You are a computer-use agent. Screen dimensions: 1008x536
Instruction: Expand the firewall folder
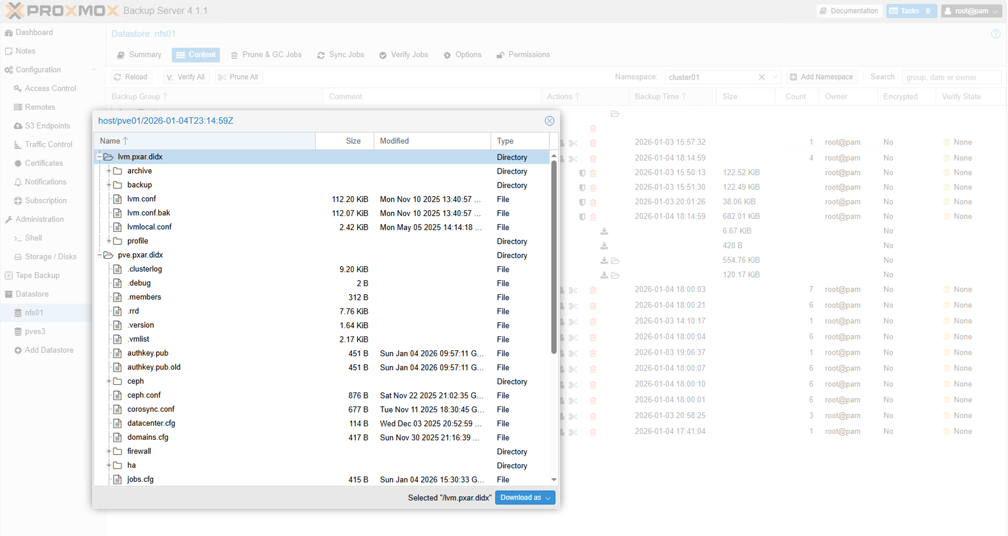(x=109, y=451)
